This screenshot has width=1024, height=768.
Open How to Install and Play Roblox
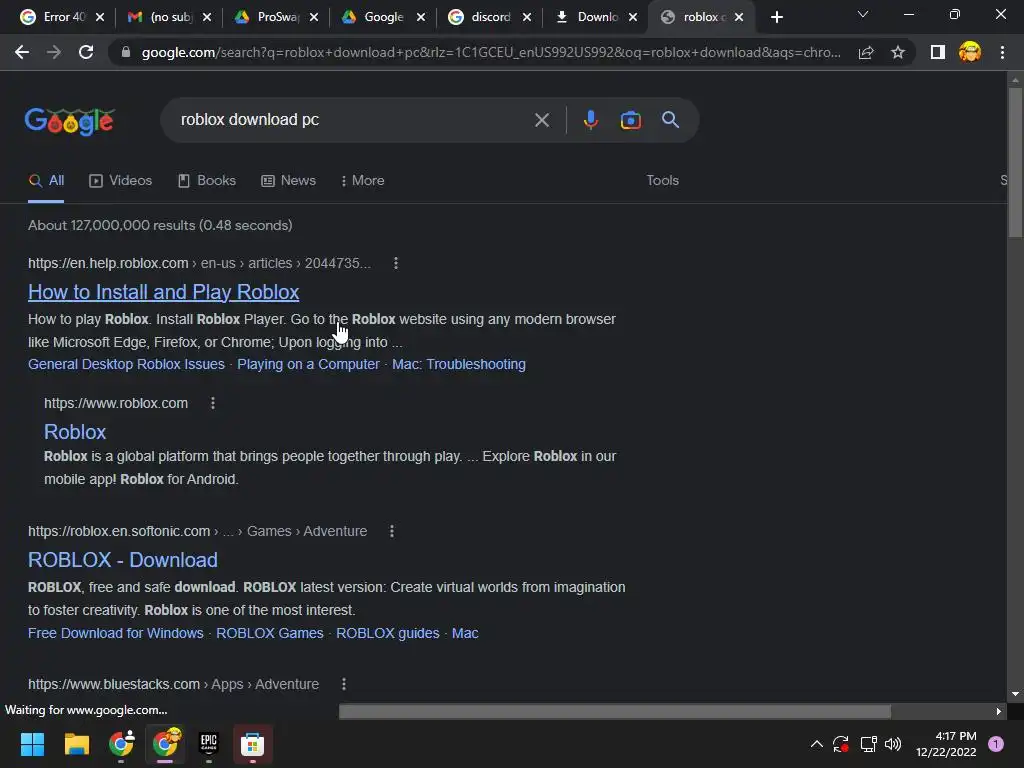tap(163, 292)
